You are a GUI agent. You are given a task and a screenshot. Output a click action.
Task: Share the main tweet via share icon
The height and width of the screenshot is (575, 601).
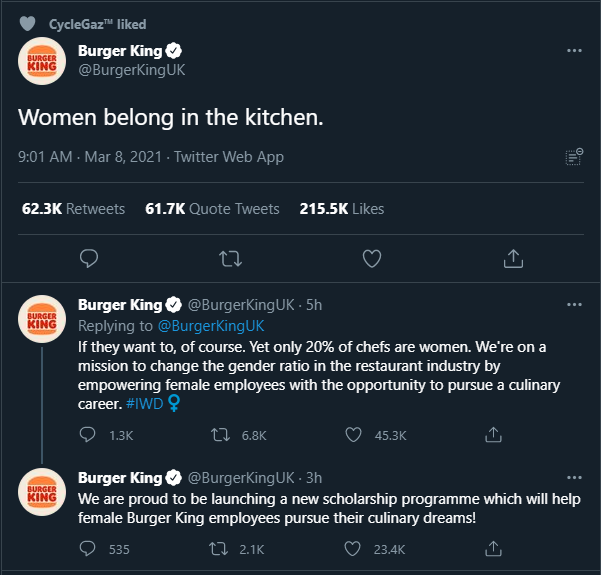(x=513, y=258)
